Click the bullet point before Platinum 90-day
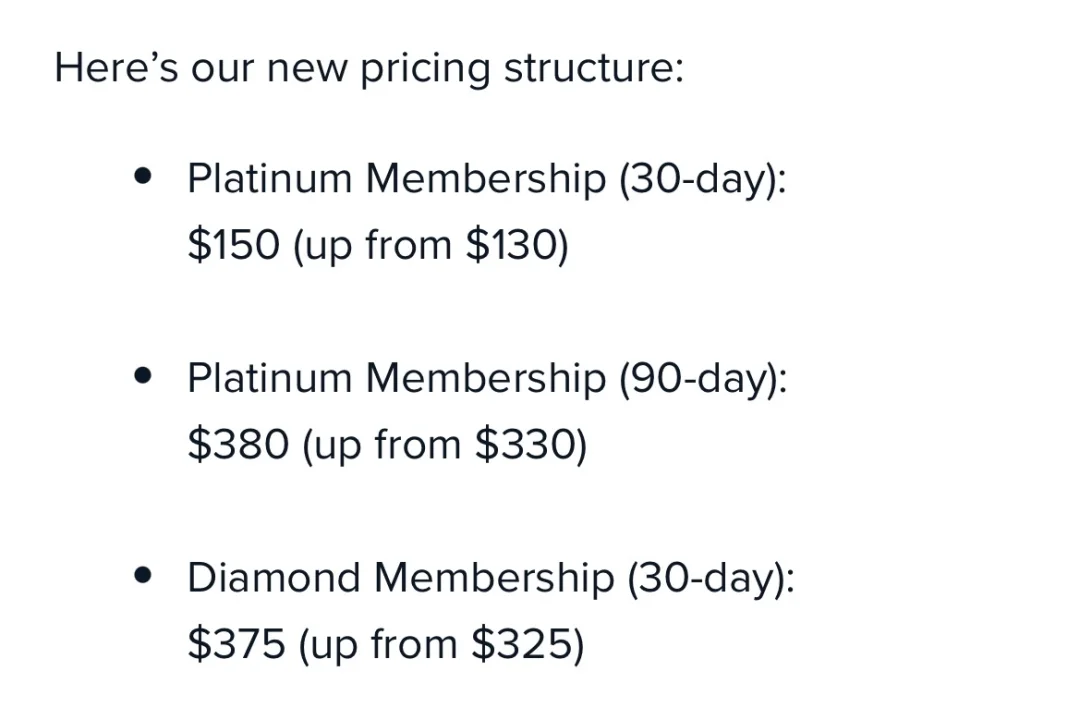 click(145, 377)
